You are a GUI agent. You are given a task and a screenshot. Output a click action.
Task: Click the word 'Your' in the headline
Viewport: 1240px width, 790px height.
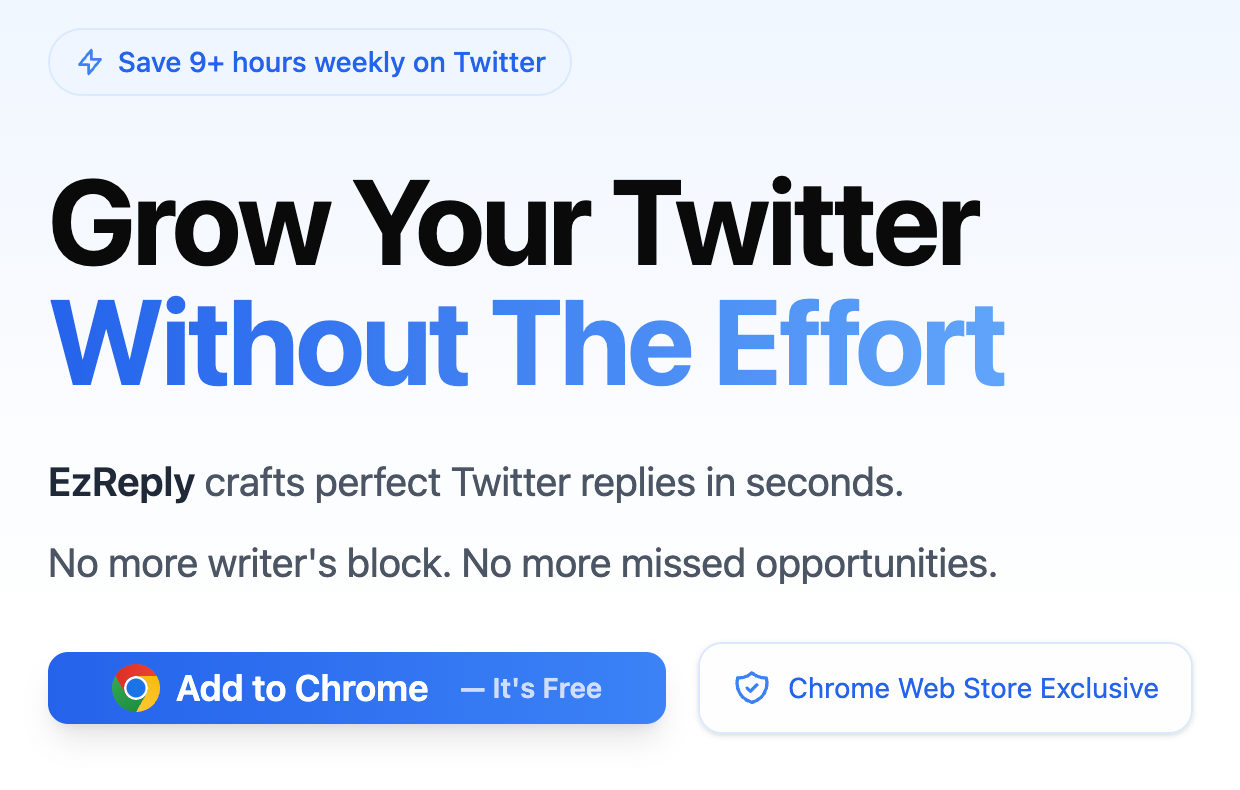[467, 225]
